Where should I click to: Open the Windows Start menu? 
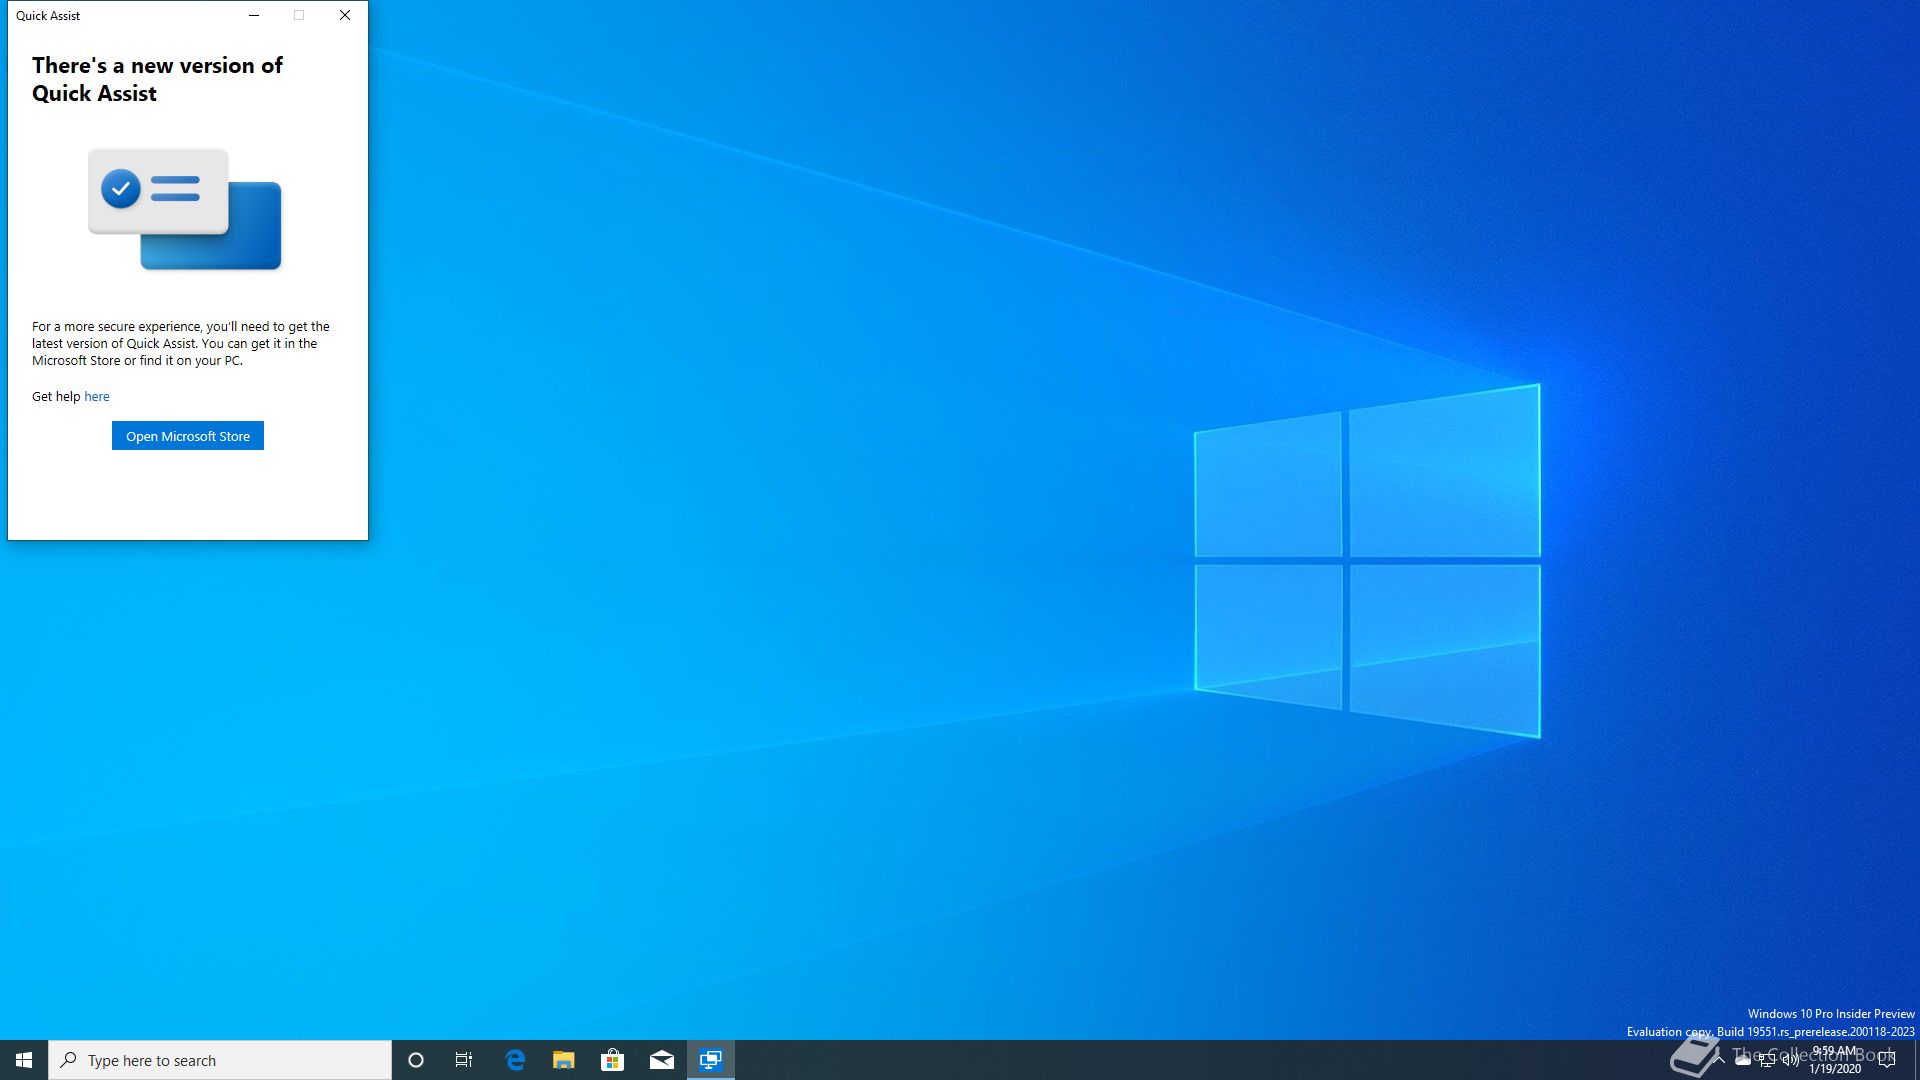[24, 1060]
